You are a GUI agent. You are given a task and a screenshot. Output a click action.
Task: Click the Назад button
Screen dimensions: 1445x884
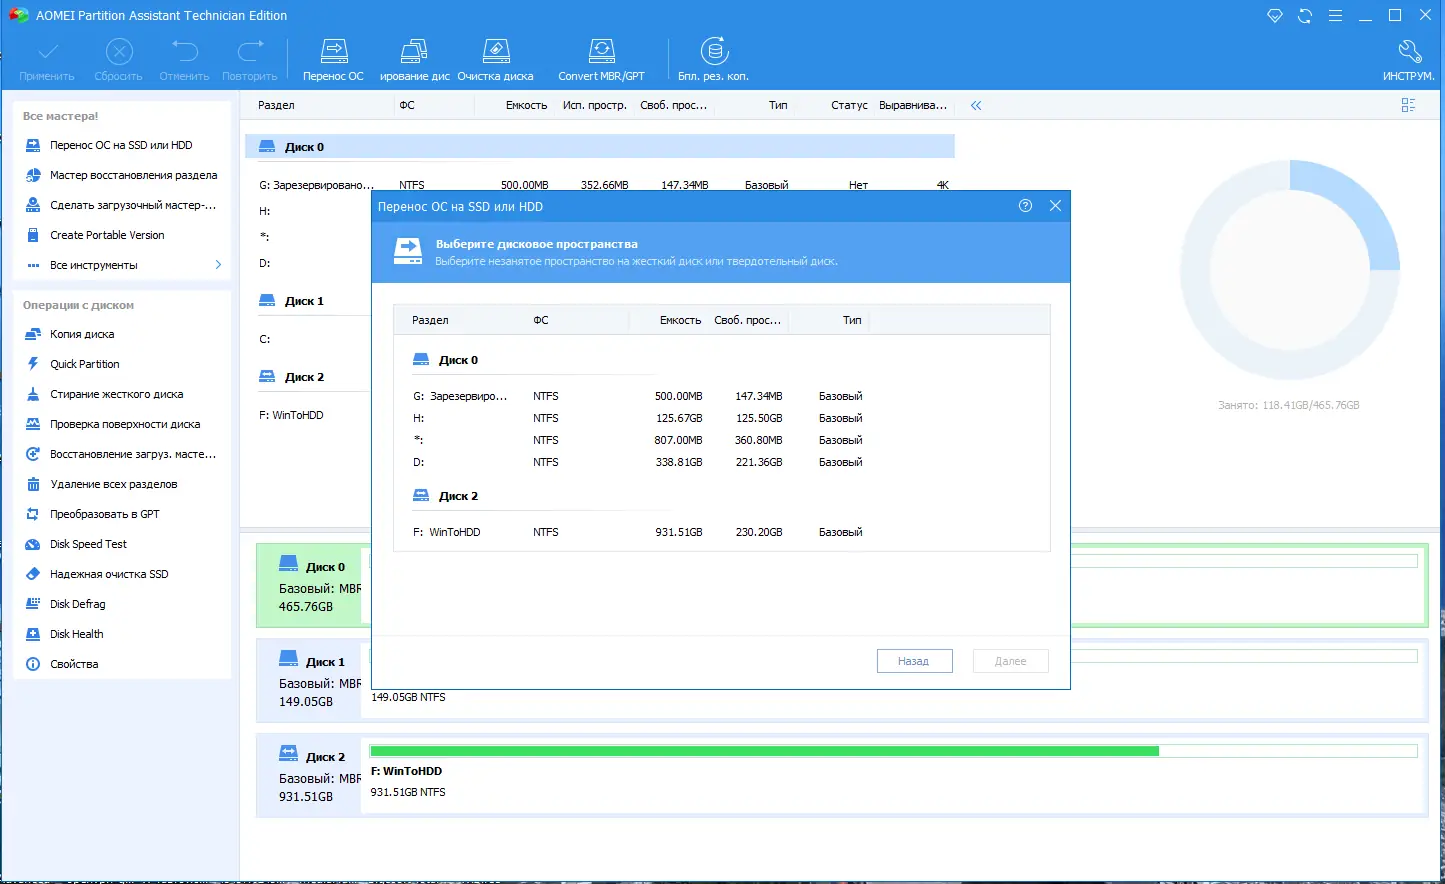pyautogui.click(x=914, y=661)
